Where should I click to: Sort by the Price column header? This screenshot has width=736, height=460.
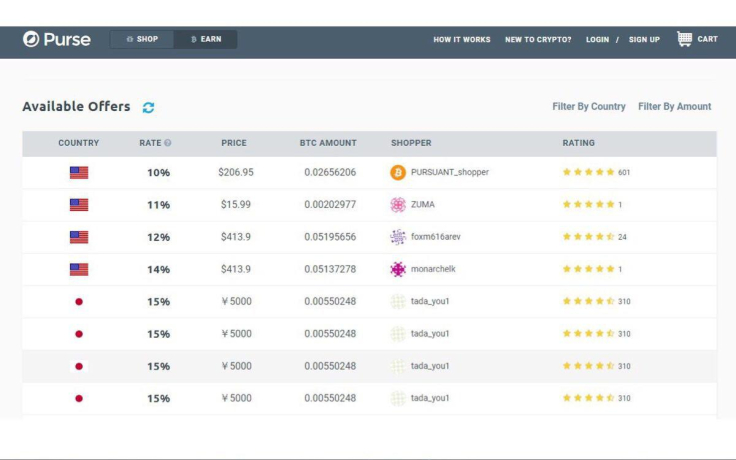coord(234,143)
